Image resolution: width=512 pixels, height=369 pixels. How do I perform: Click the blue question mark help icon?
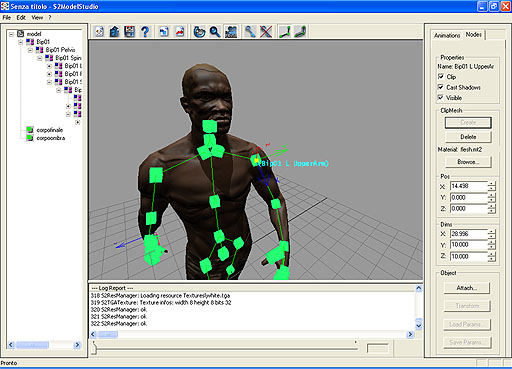tap(145, 32)
